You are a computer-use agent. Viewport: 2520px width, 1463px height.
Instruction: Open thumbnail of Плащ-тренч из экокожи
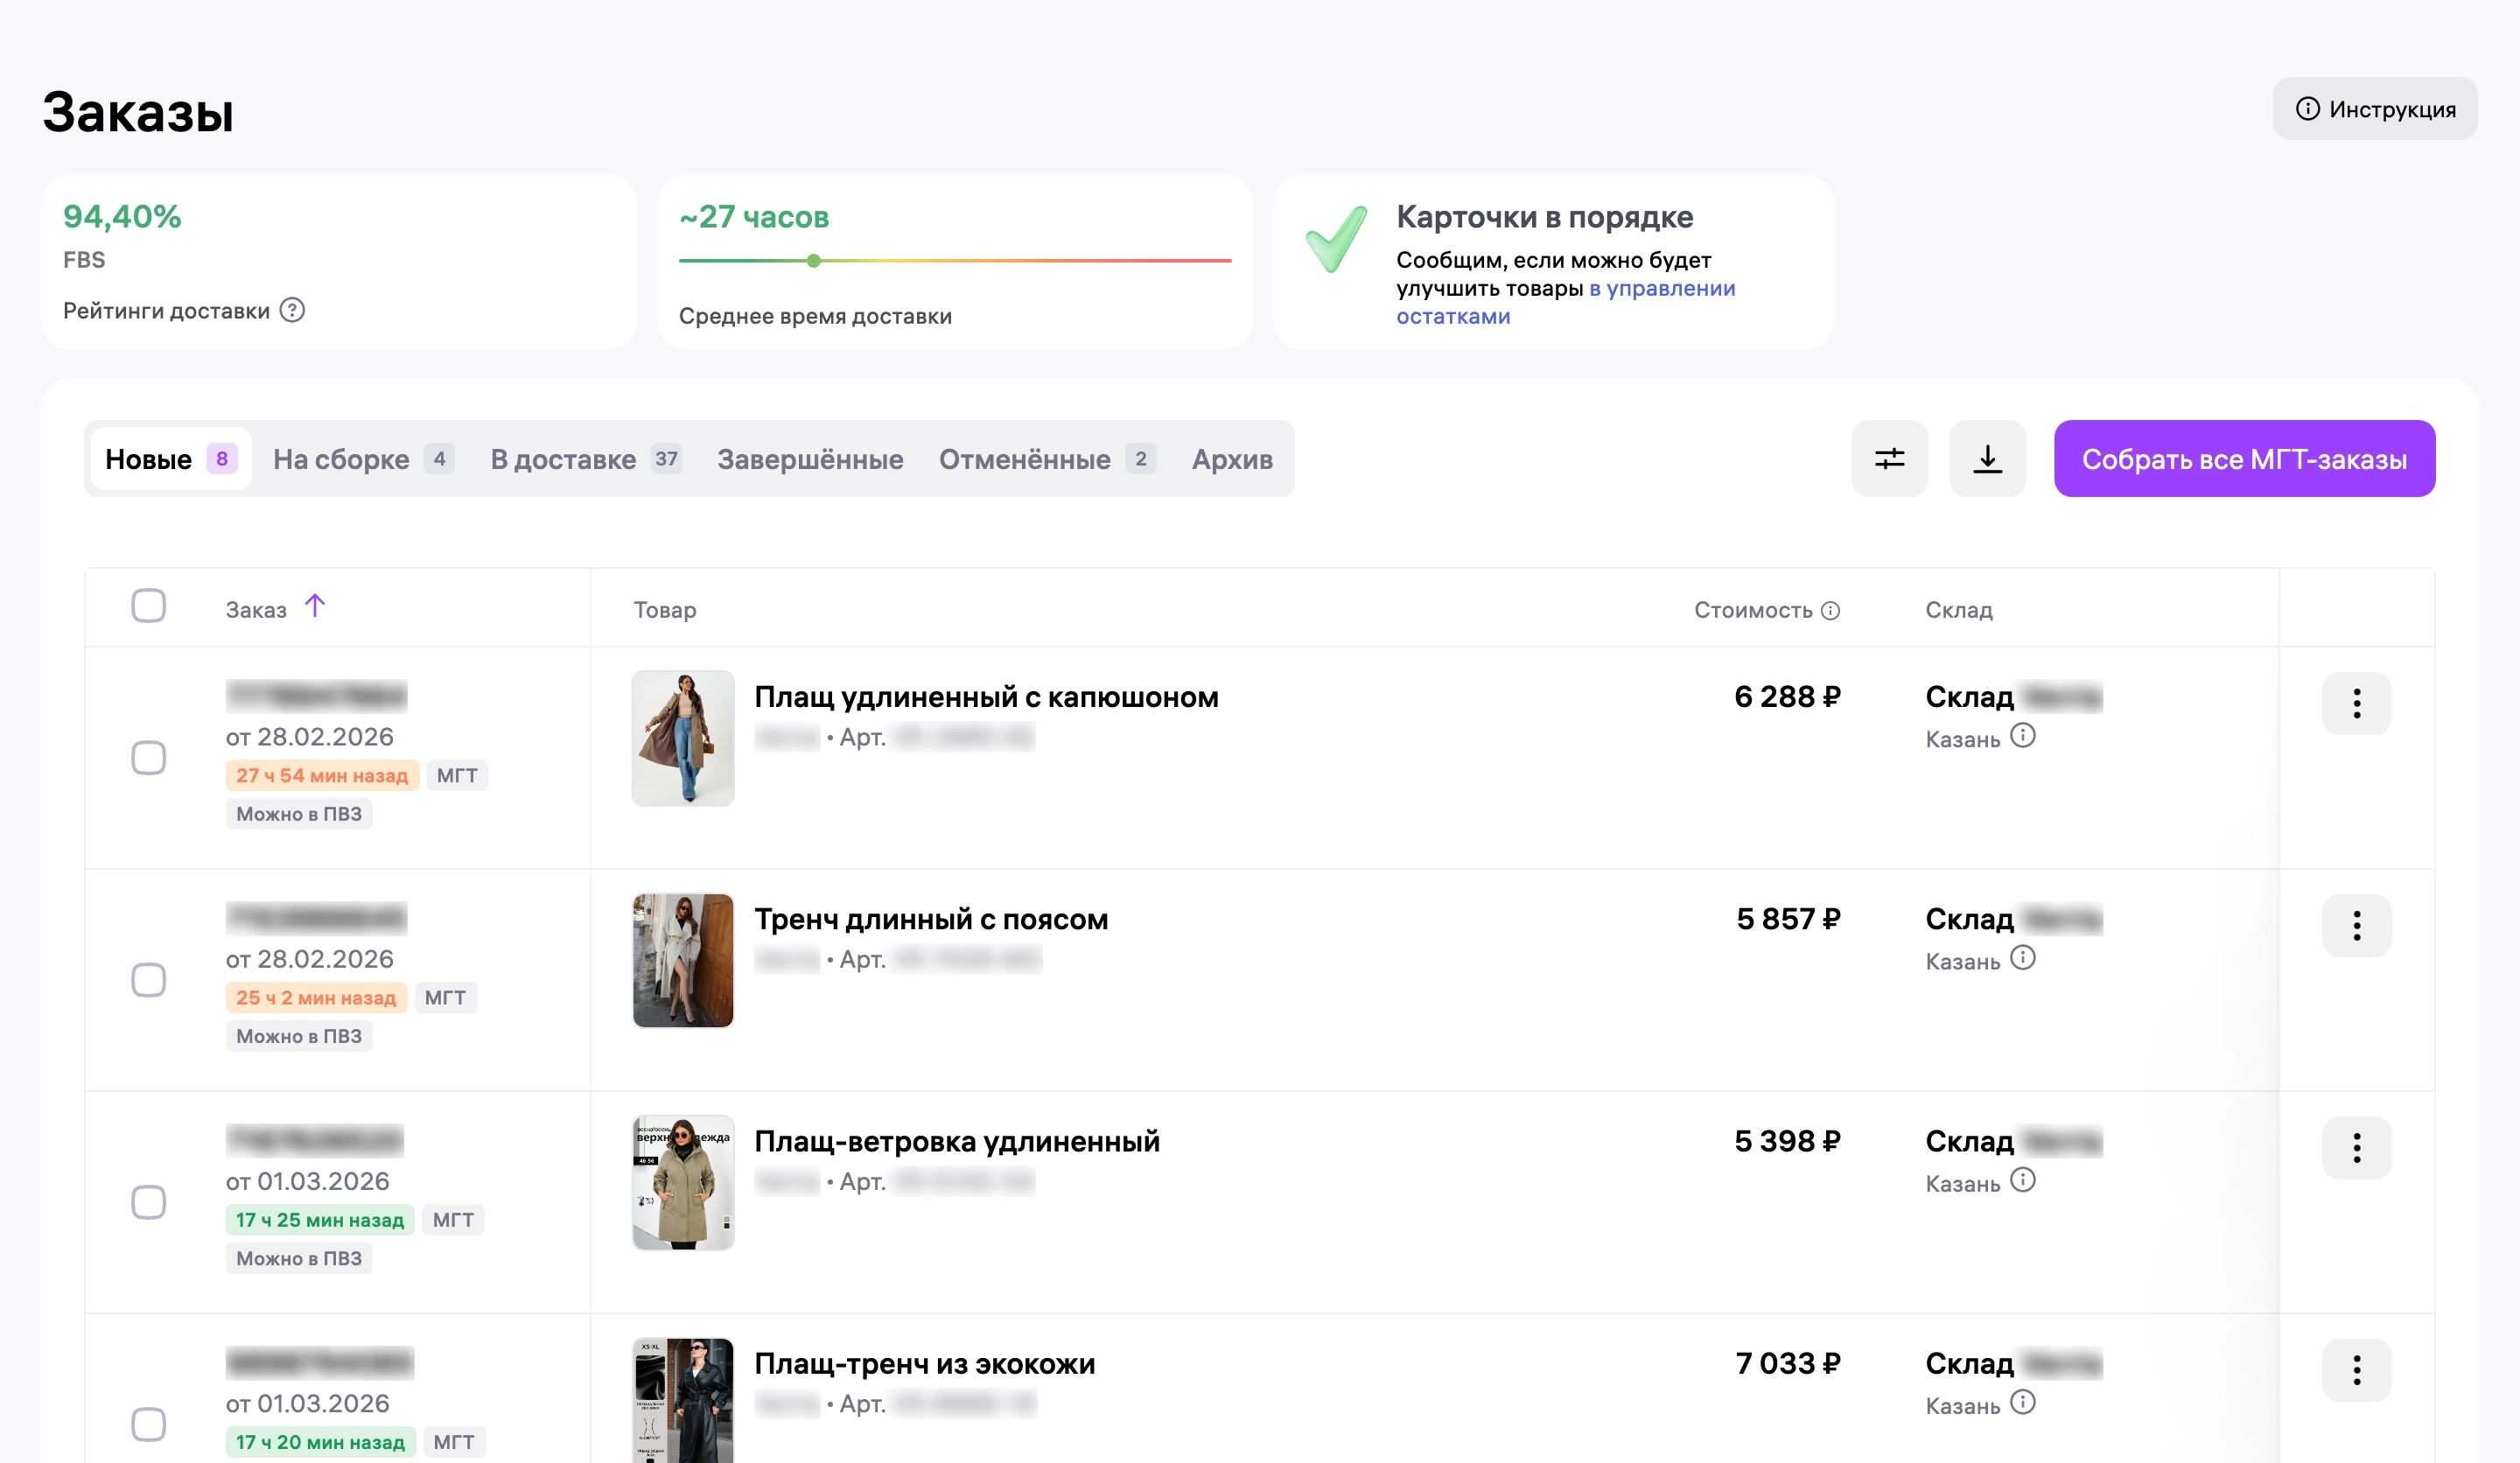pyautogui.click(x=683, y=1400)
